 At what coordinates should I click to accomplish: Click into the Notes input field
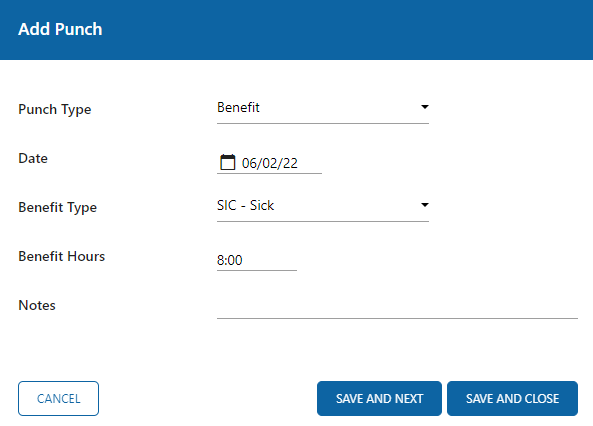pos(397,308)
